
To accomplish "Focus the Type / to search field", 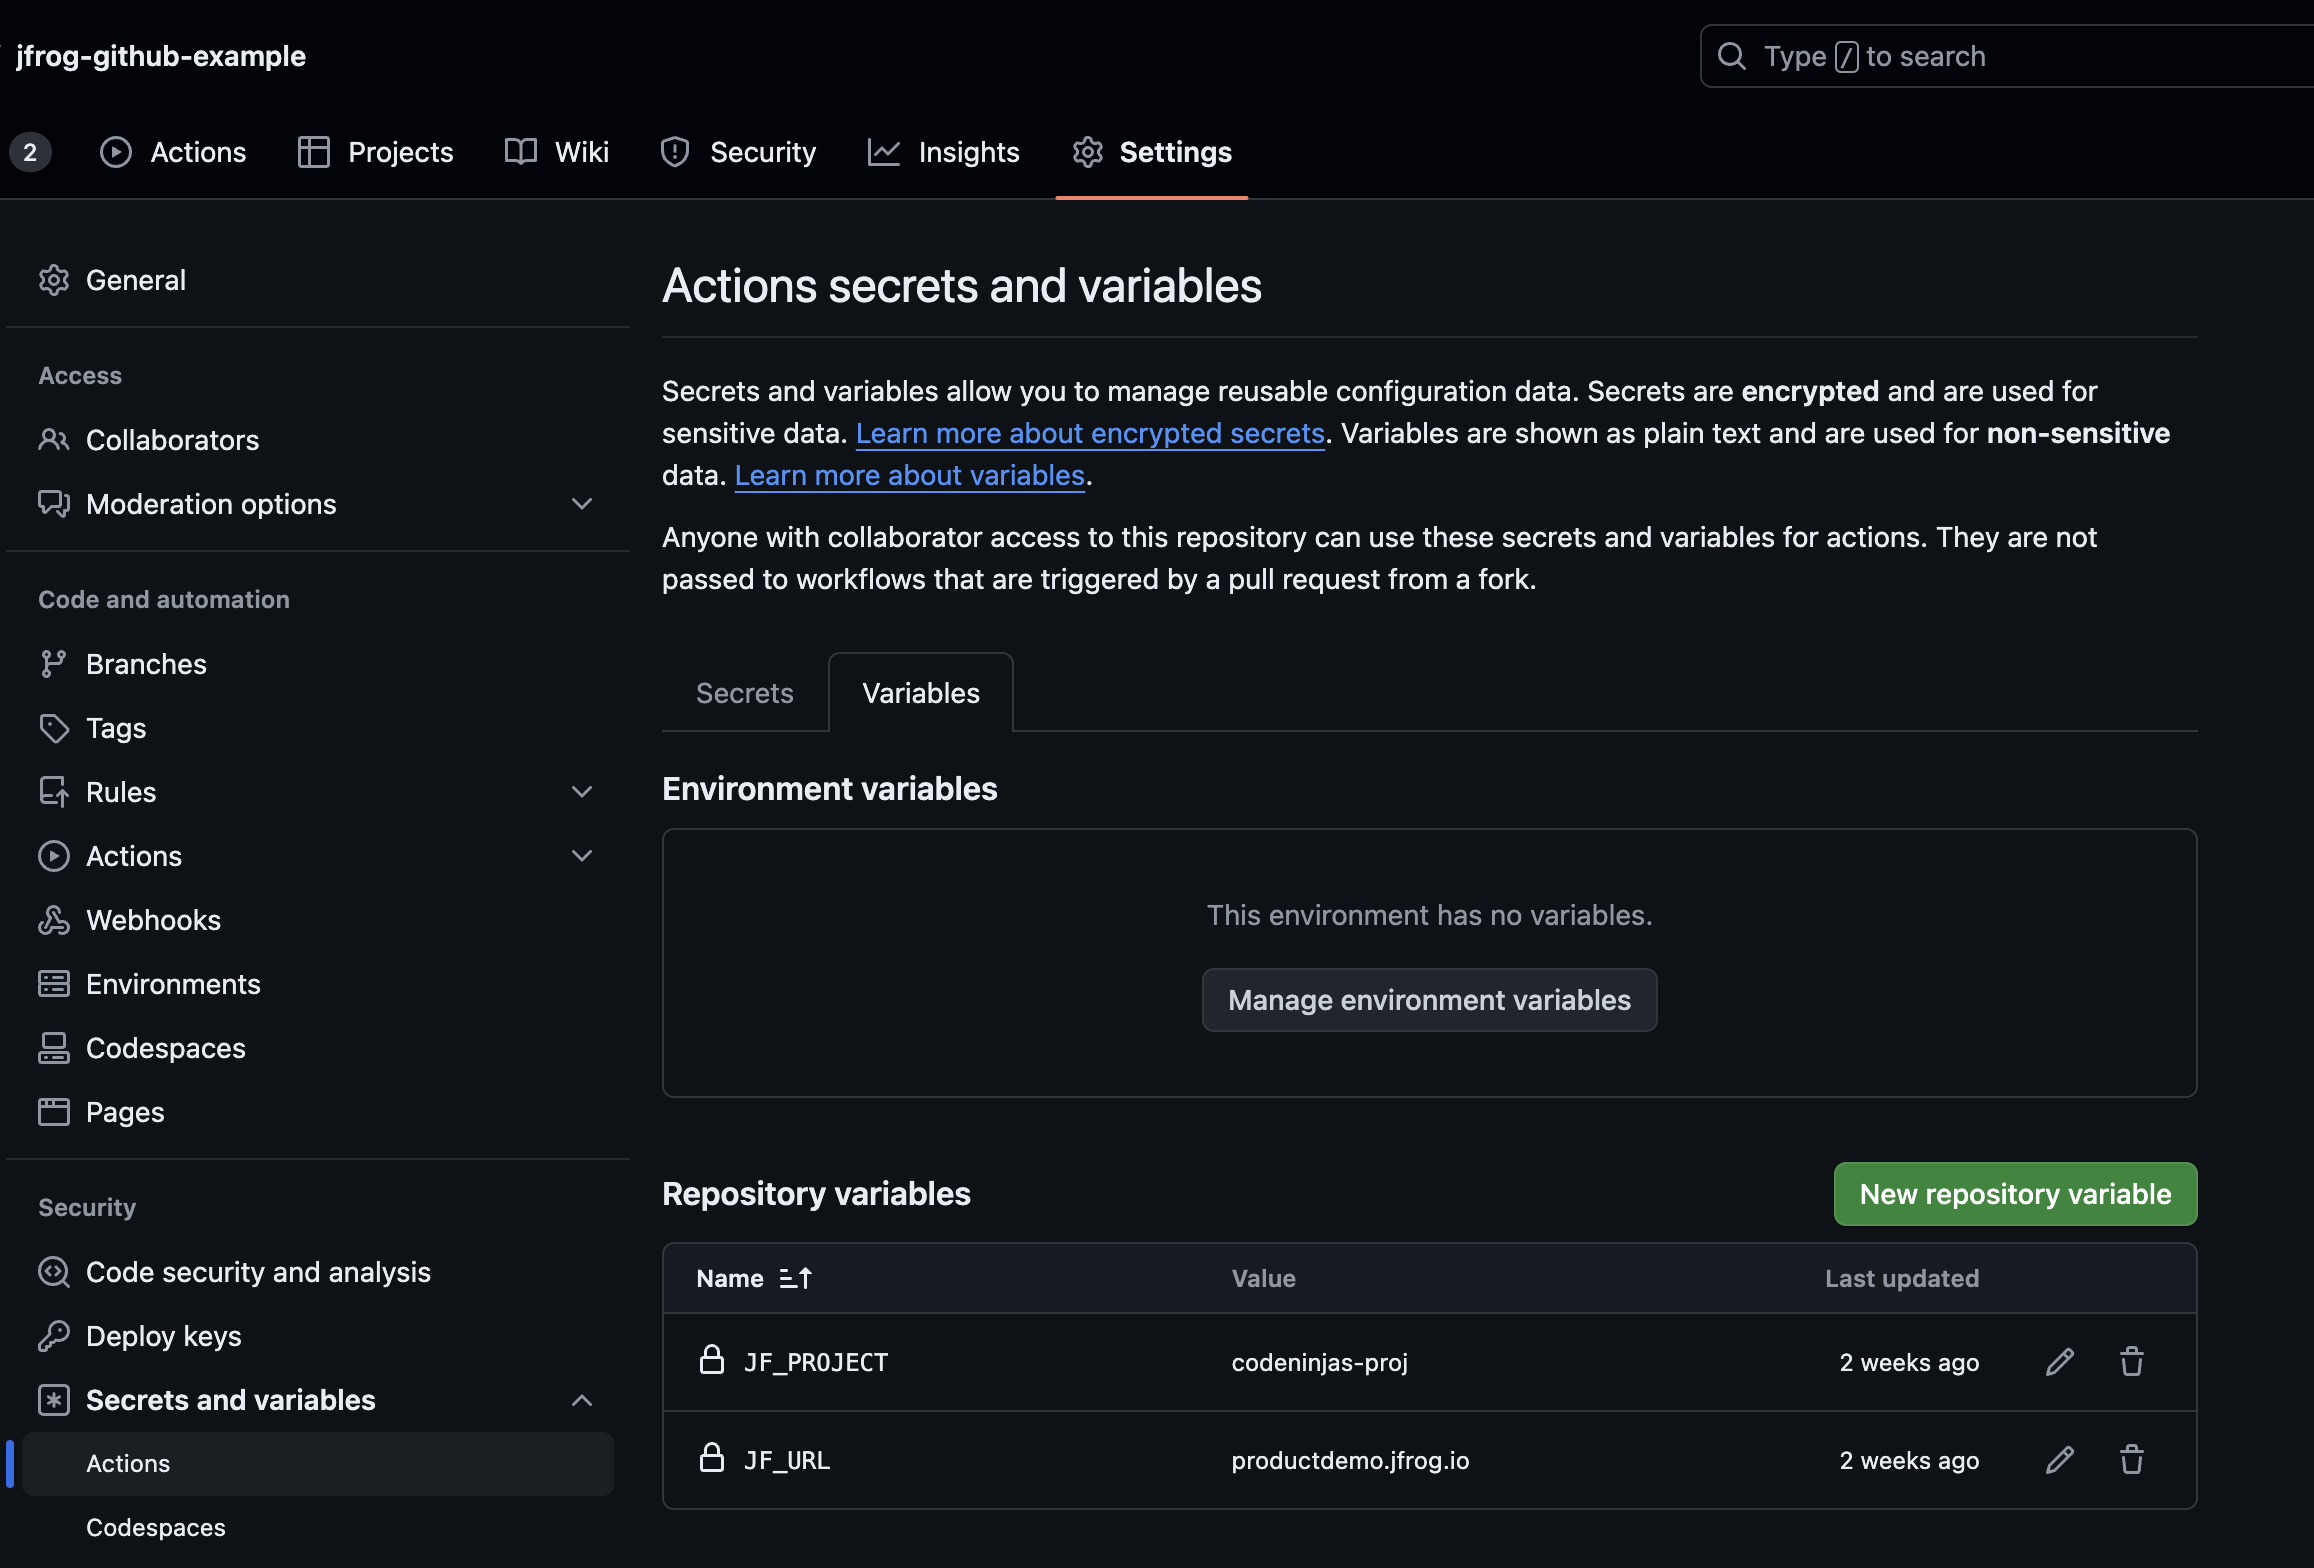I will coord(2000,56).
